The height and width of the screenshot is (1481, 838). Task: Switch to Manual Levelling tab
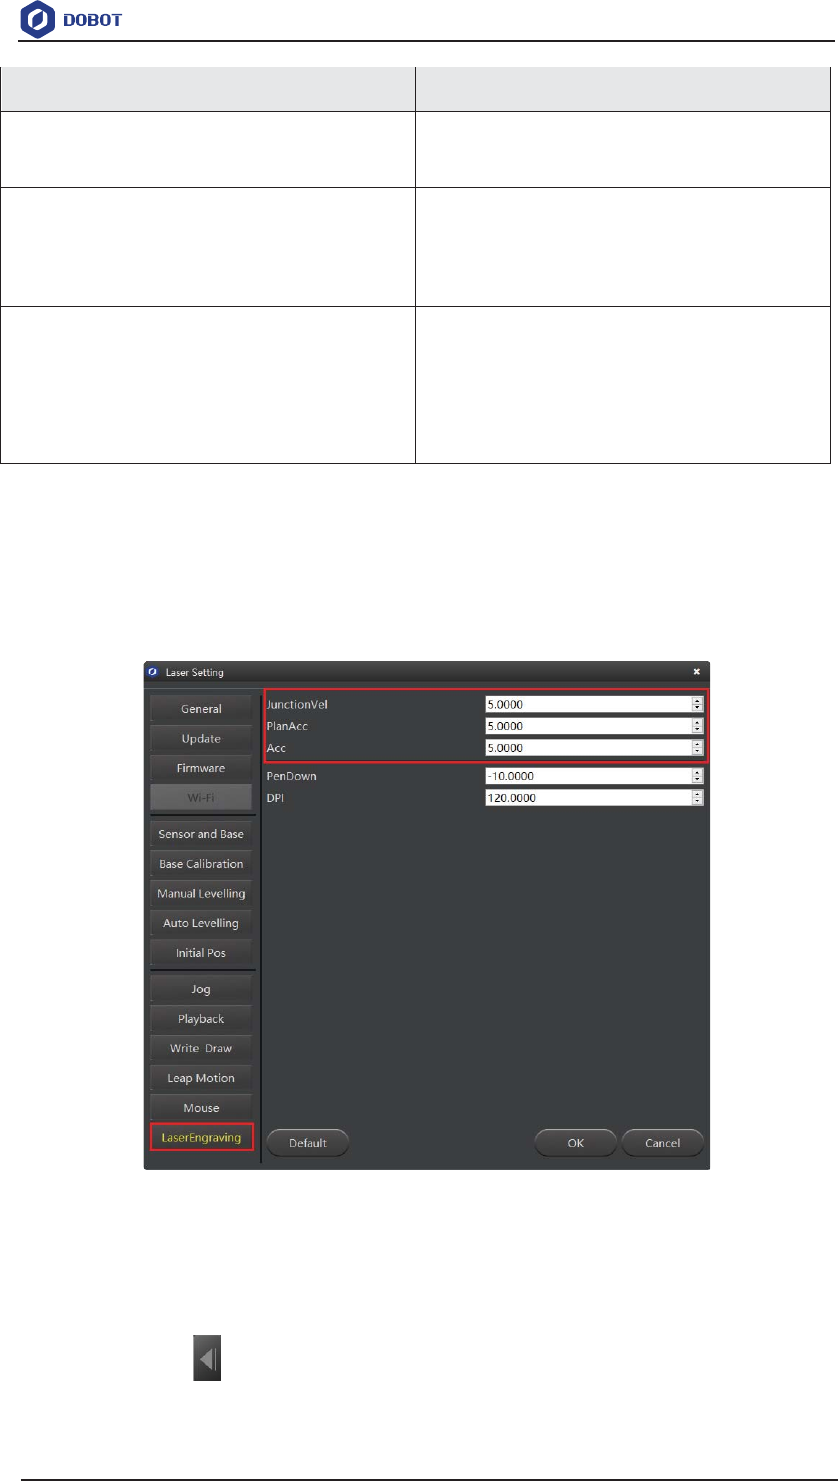point(201,893)
